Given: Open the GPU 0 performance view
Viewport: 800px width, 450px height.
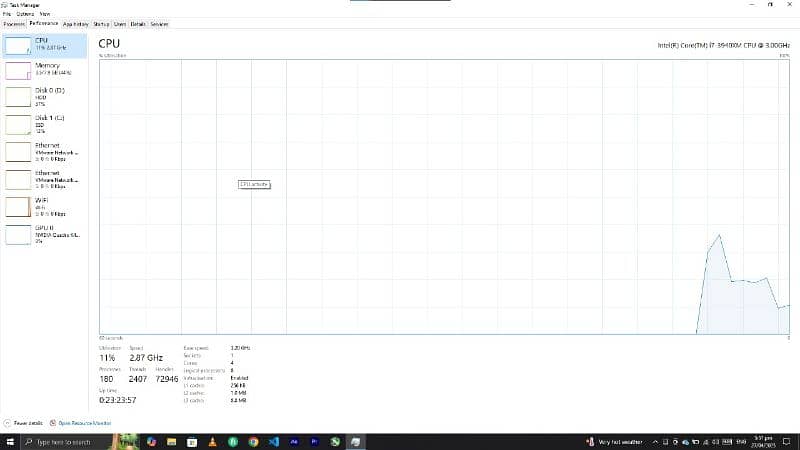Looking at the screenshot, I should coord(45,235).
